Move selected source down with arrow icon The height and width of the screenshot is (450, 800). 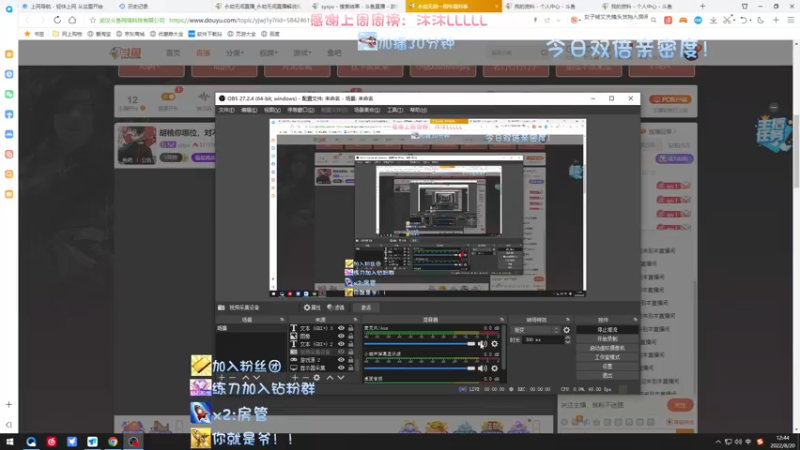341,378
